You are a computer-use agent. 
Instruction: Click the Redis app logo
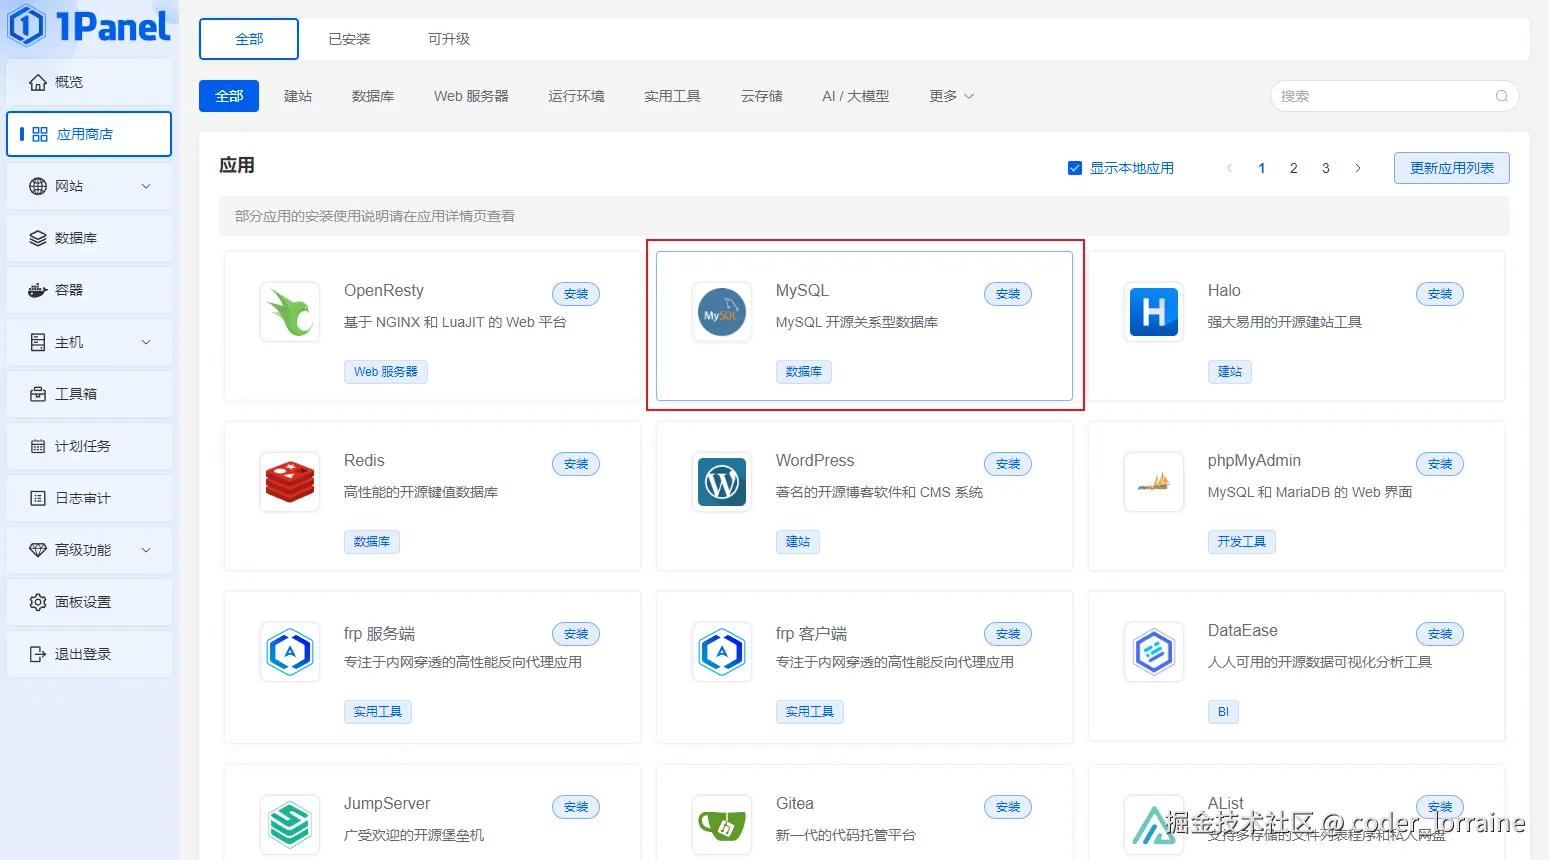(x=290, y=482)
